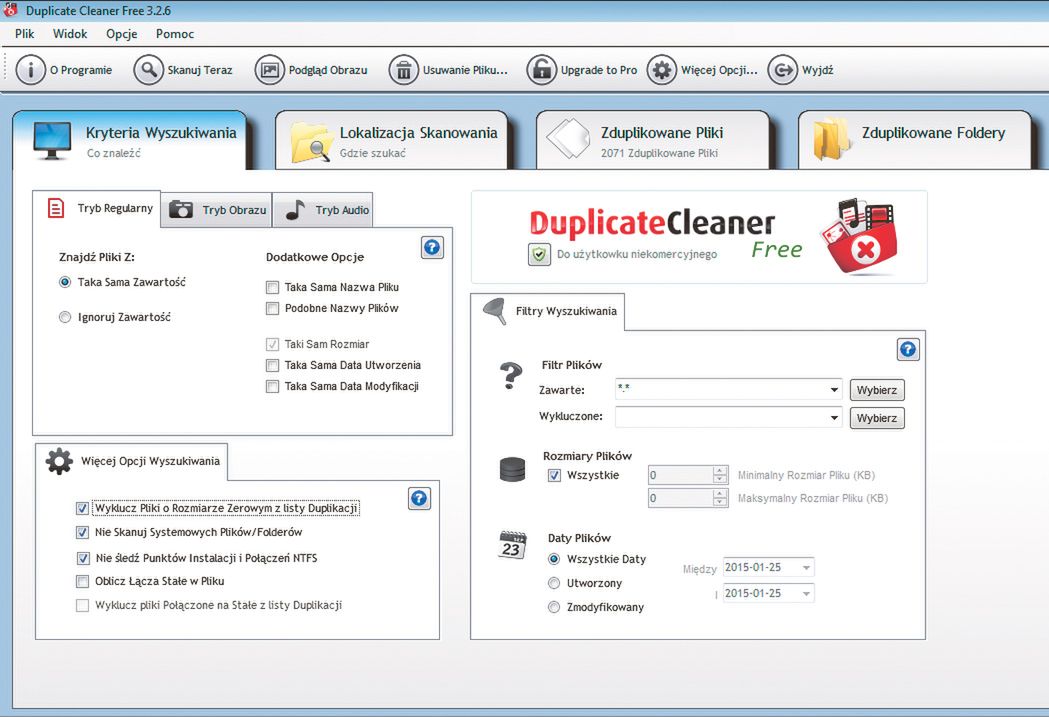Switch to Lokalizacja Skanowania tab
Image resolution: width=1049 pixels, height=717 pixels.
[393, 140]
